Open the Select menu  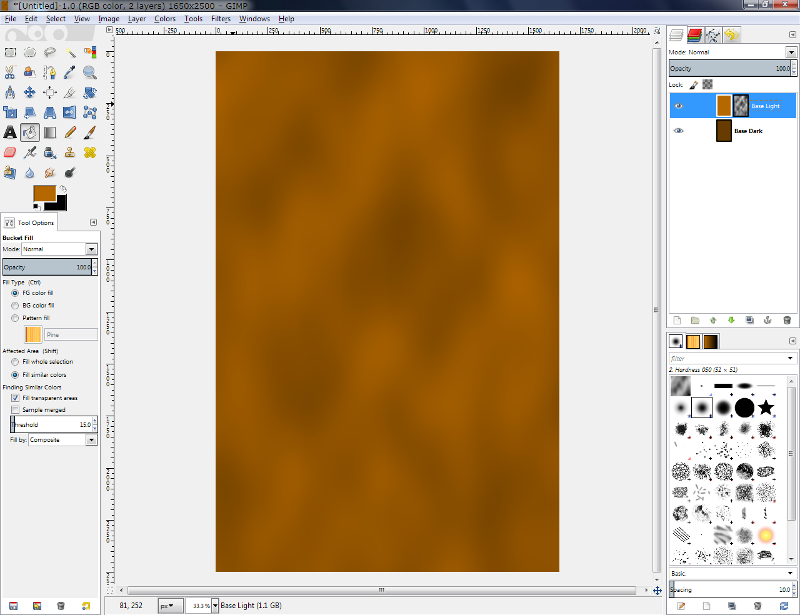(56, 18)
